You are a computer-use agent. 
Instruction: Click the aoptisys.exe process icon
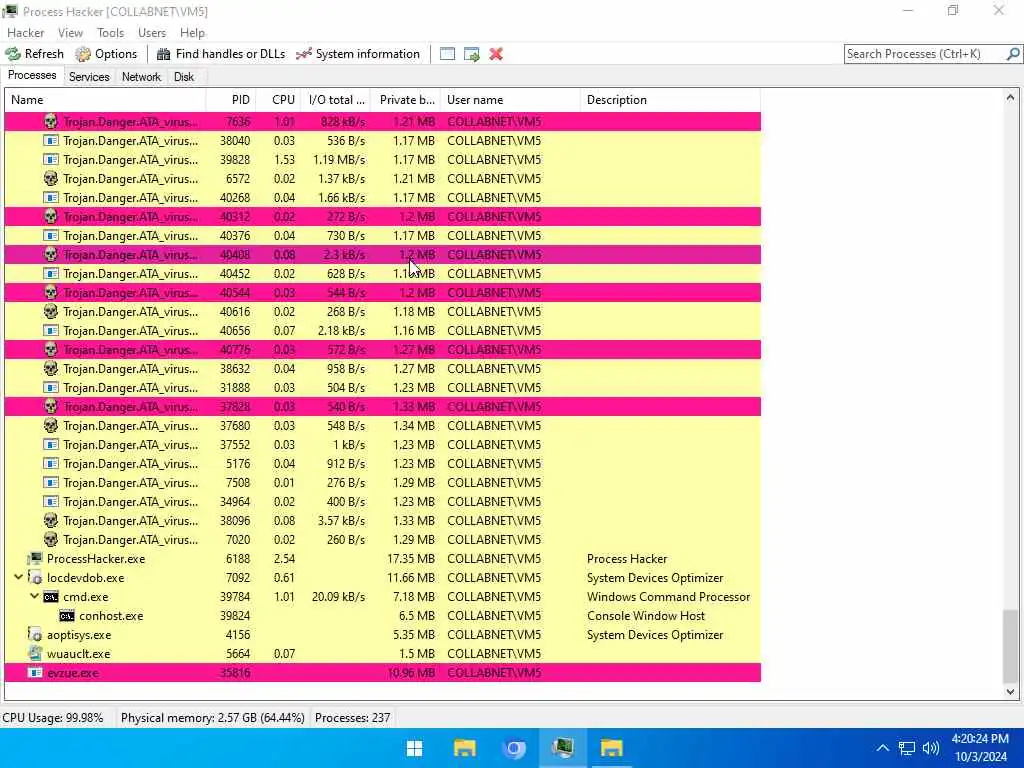click(x=35, y=635)
